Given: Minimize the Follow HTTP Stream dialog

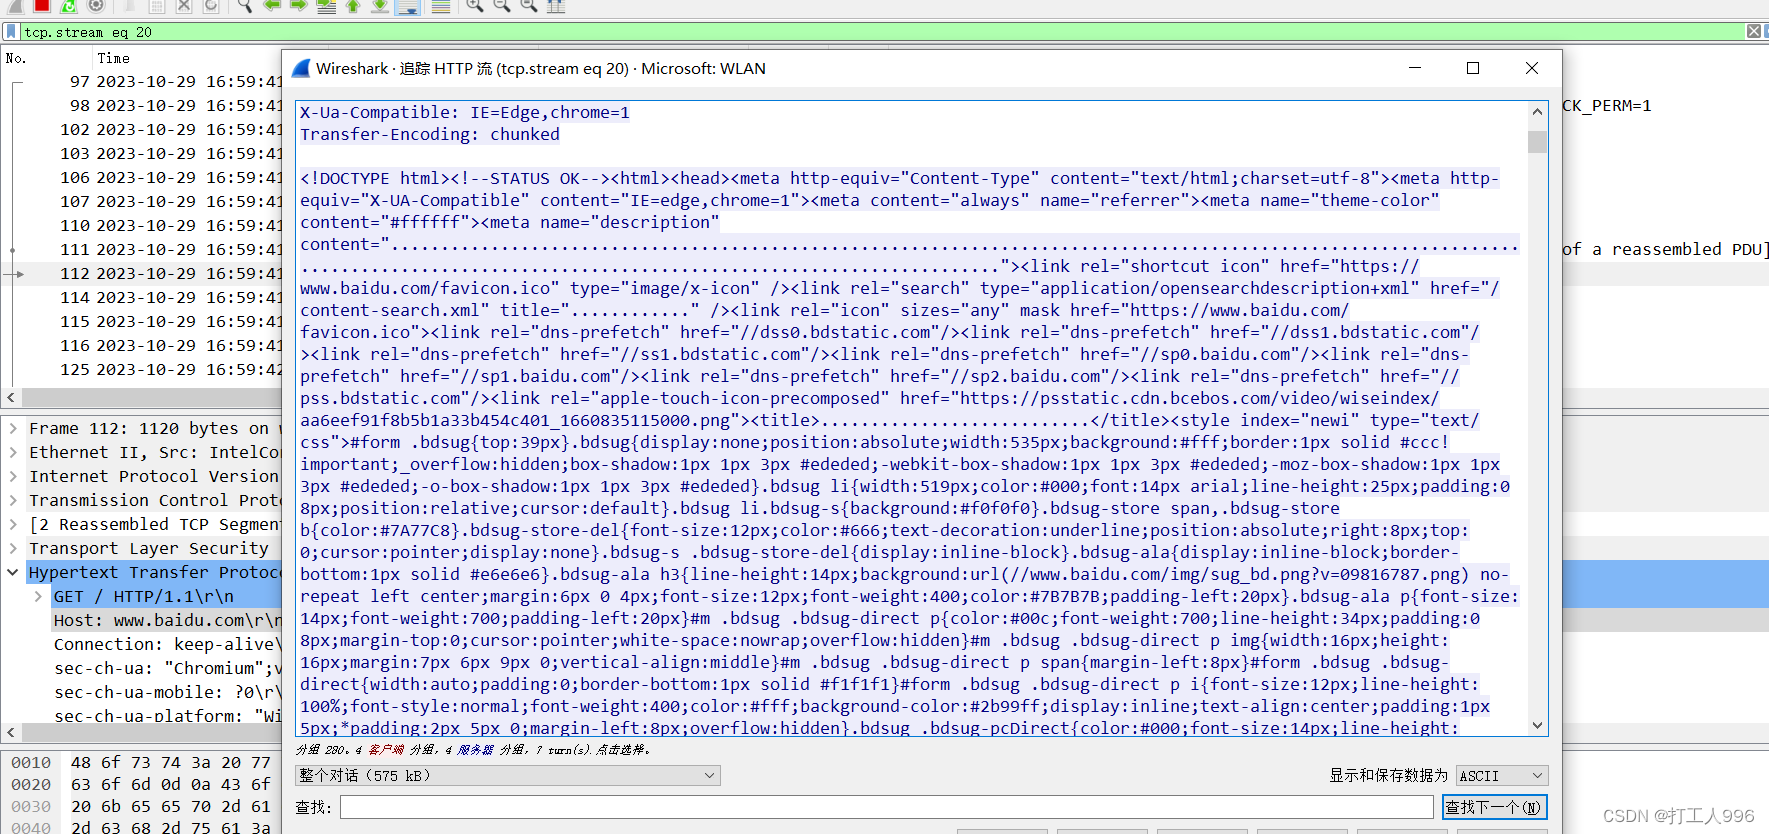Looking at the screenshot, I should click(x=1415, y=68).
